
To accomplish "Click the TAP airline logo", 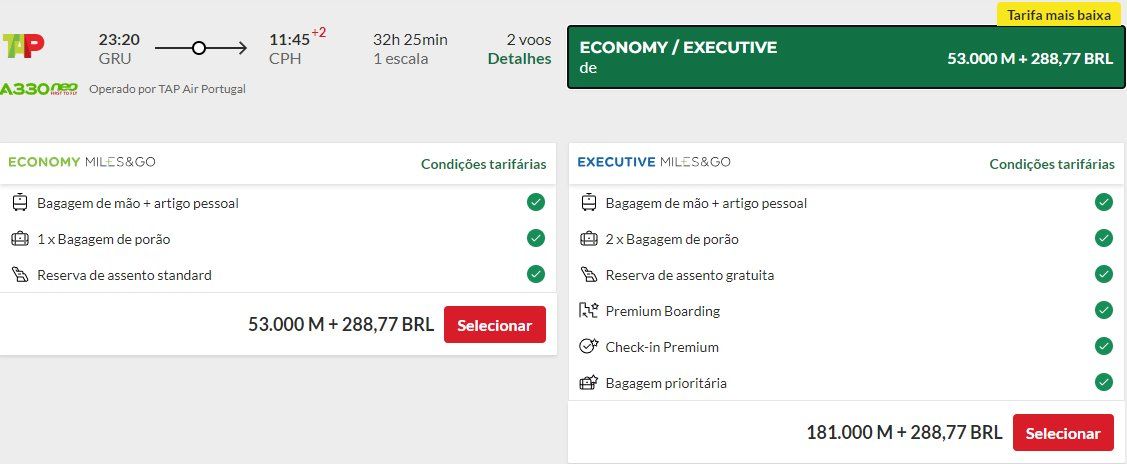I will coord(24,46).
